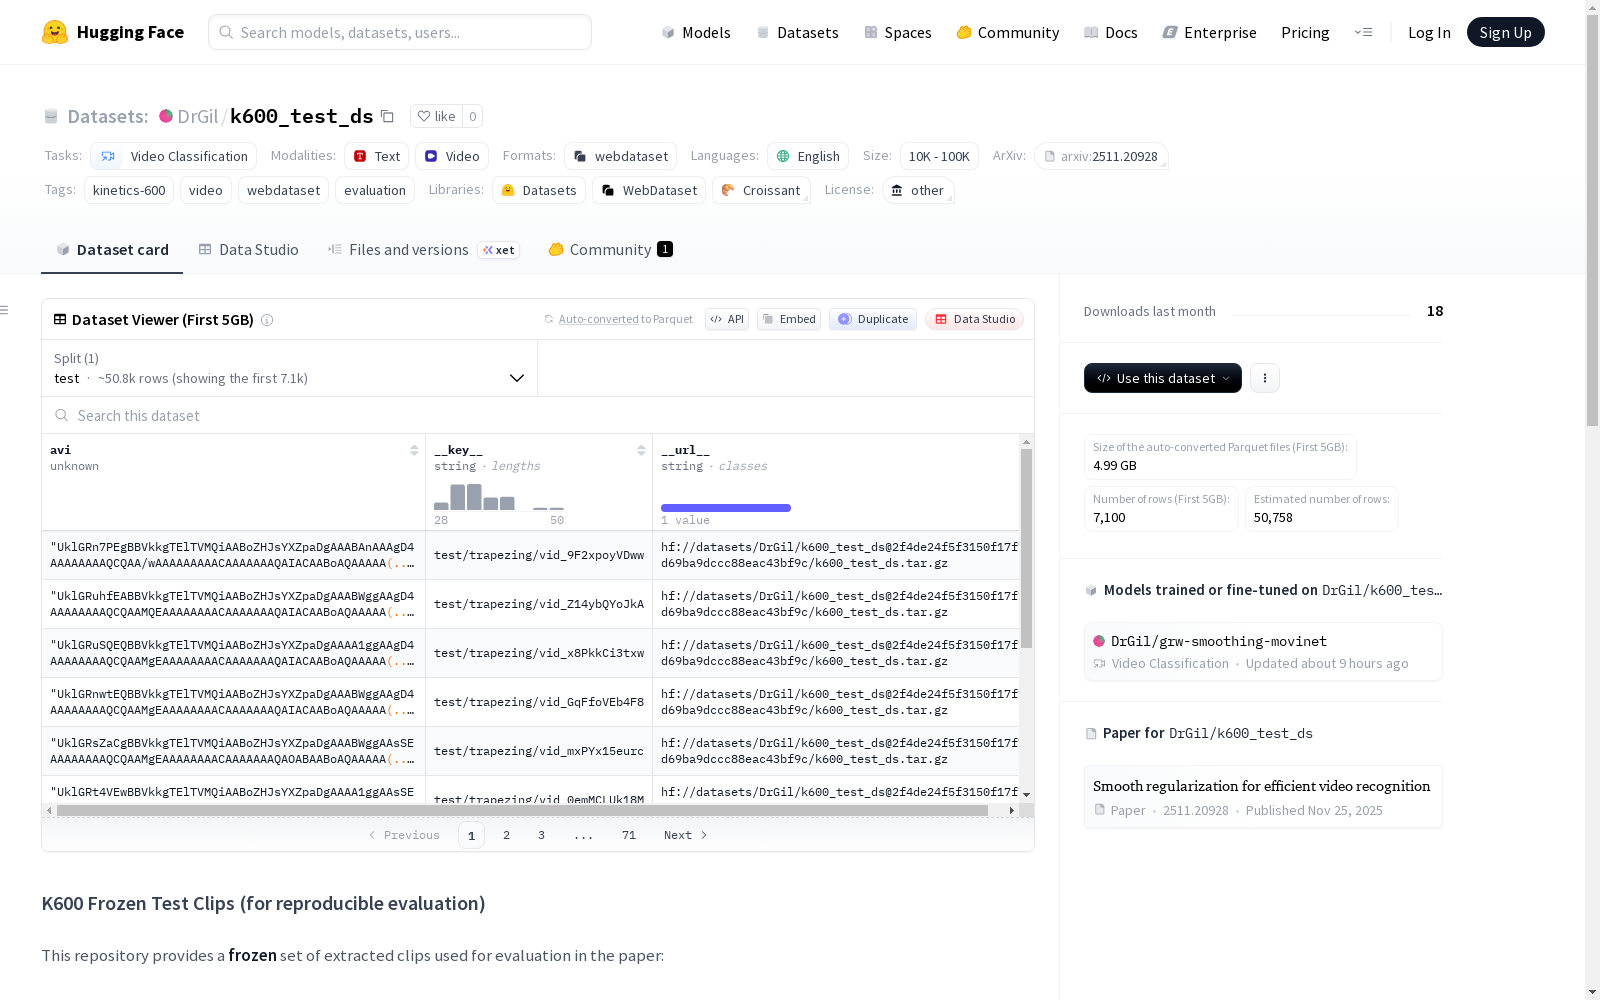The width and height of the screenshot is (1600, 1000).
Task: Open Community in the top navigation
Action: pos(1008,32)
